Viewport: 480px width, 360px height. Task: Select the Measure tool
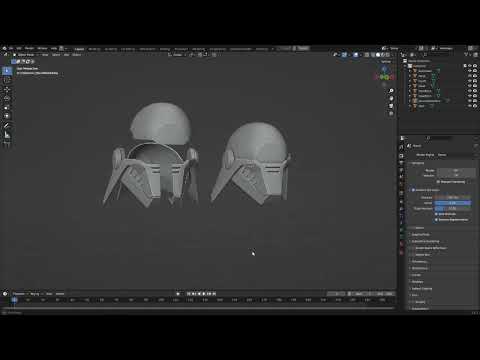coord(7,135)
